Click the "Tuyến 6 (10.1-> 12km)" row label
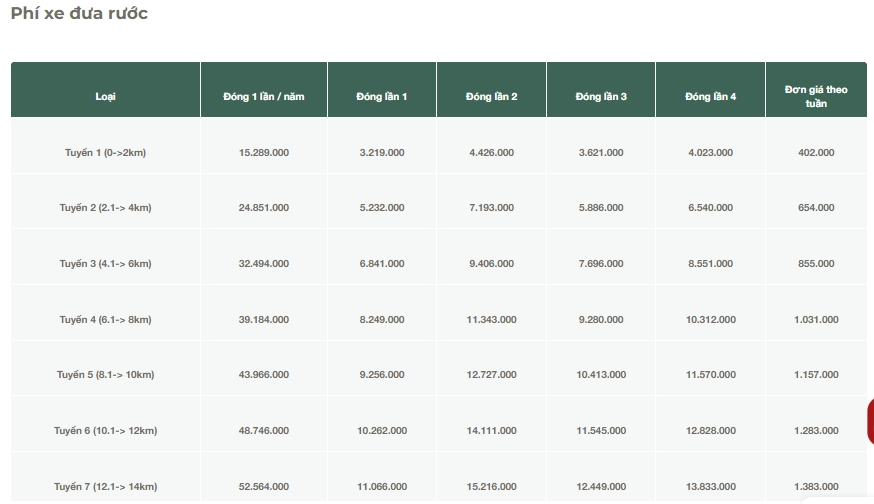The image size is (874, 504). (105, 431)
